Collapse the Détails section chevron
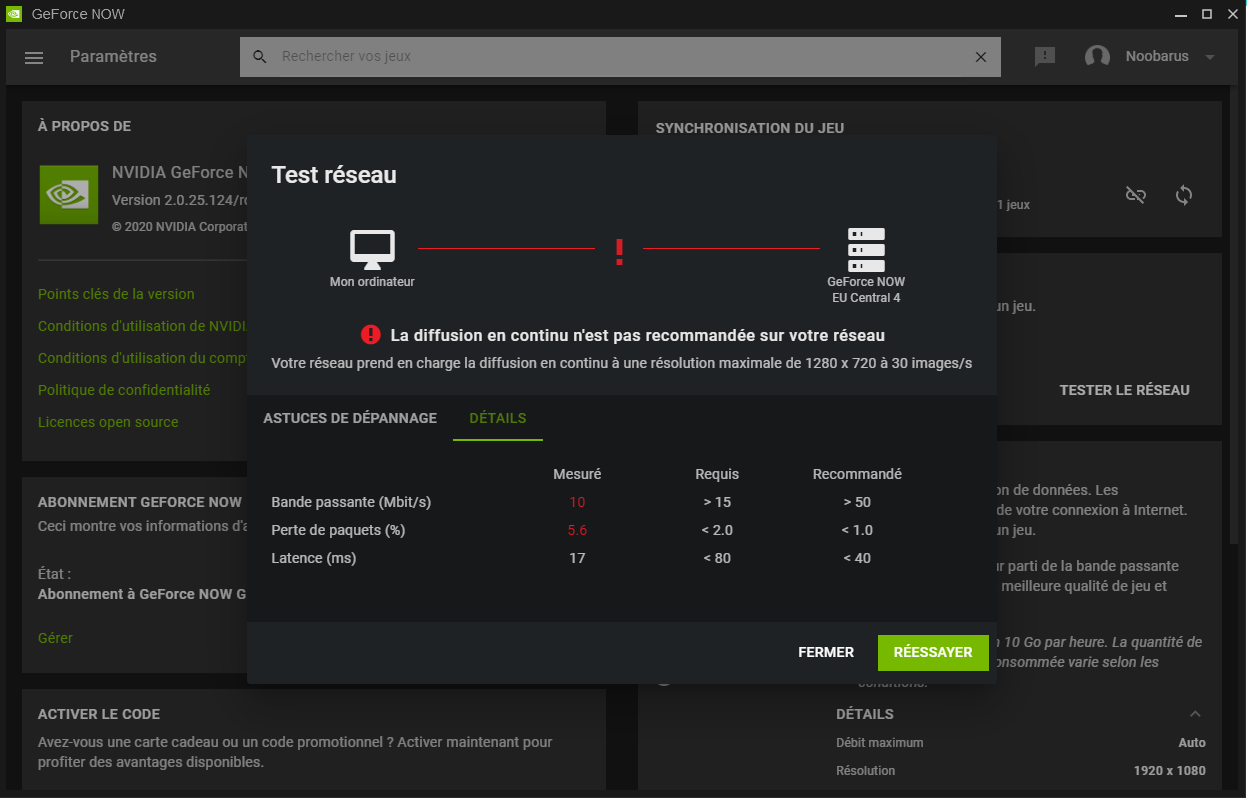Viewport: 1247px width, 806px height. click(1195, 714)
